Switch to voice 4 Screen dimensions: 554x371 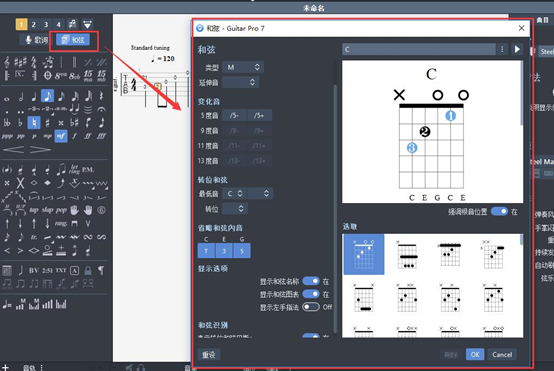(x=59, y=24)
